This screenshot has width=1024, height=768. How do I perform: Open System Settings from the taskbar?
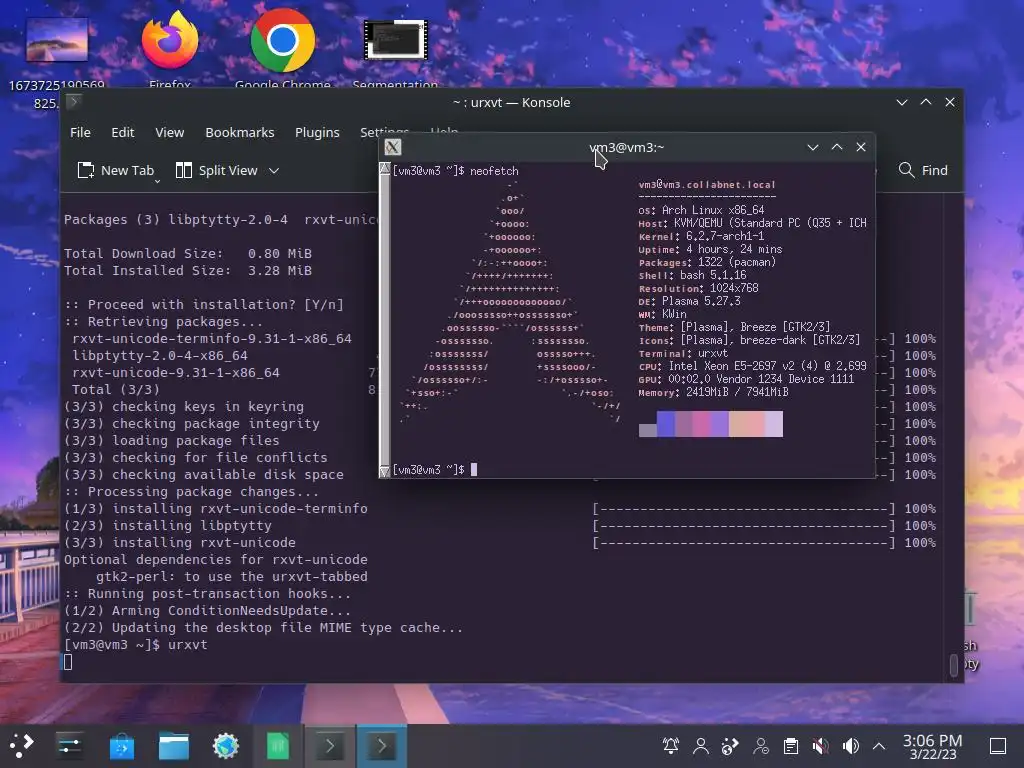pyautogui.click(x=69, y=745)
